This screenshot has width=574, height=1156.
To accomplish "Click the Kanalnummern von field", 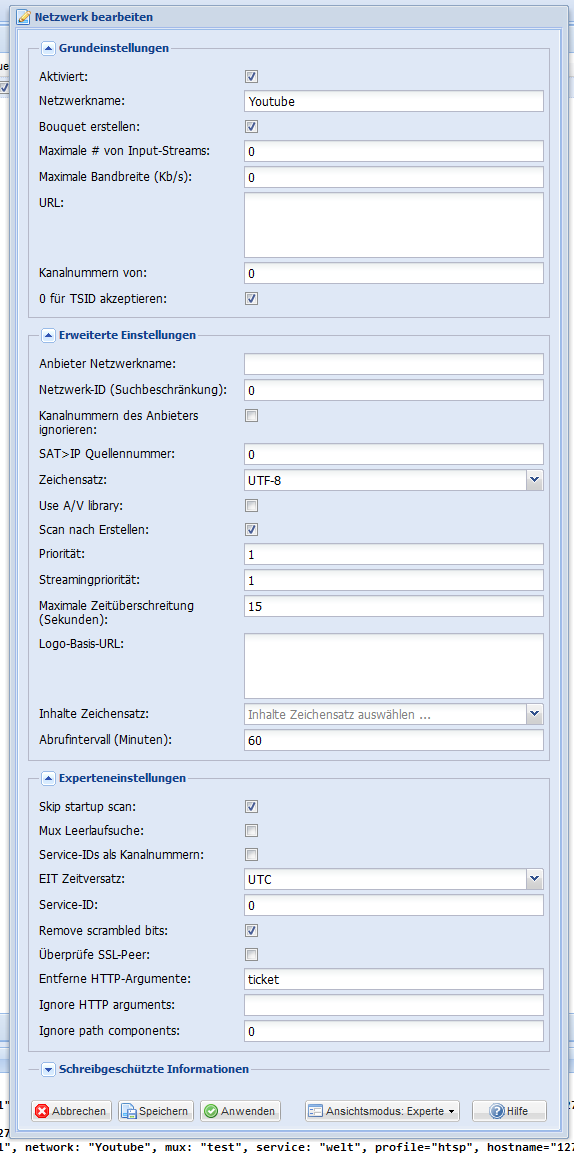I will [x=393, y=274].
